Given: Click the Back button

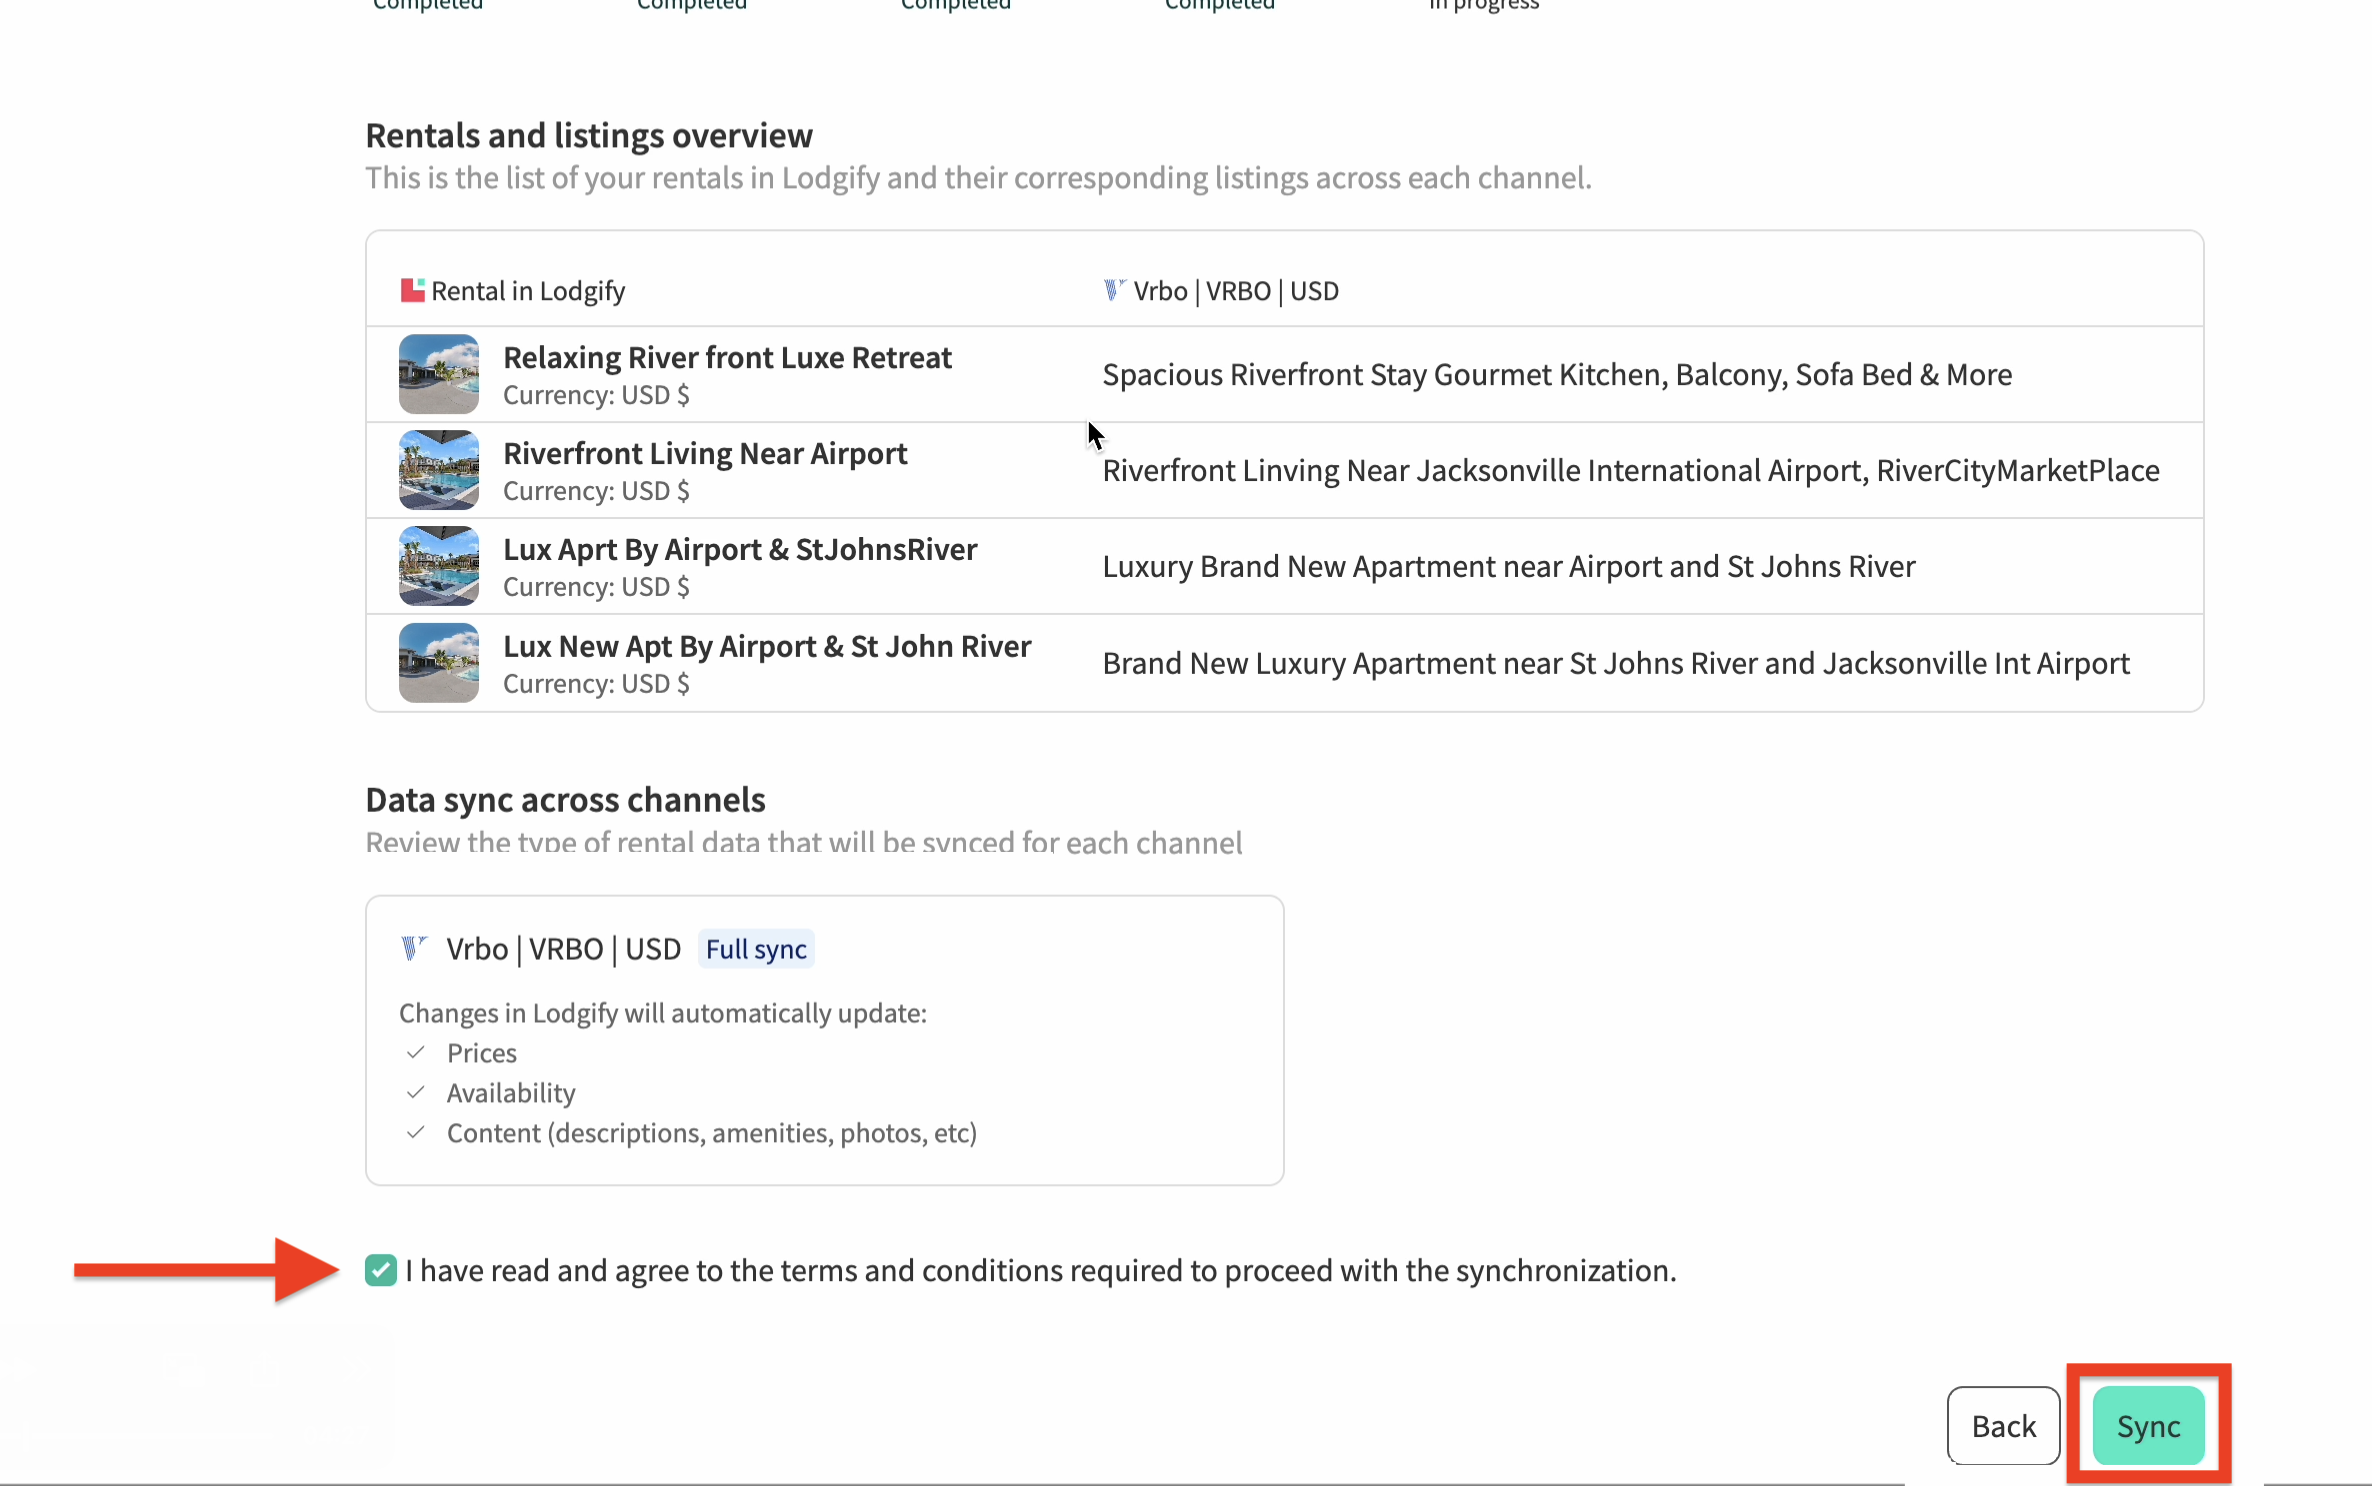Looking at the screenshot, I should (x=2003, y=1425).
